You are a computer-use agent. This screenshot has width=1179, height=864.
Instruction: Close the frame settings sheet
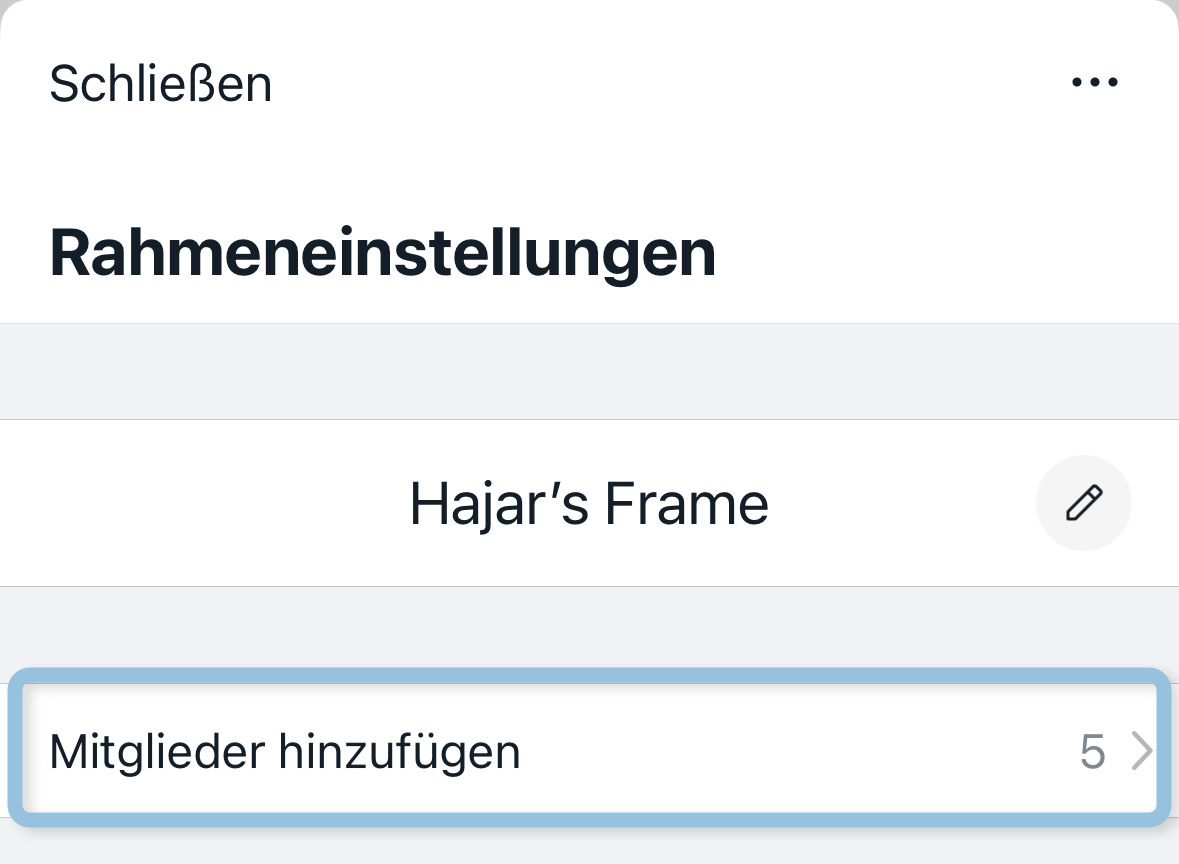[x=161, y=84]
